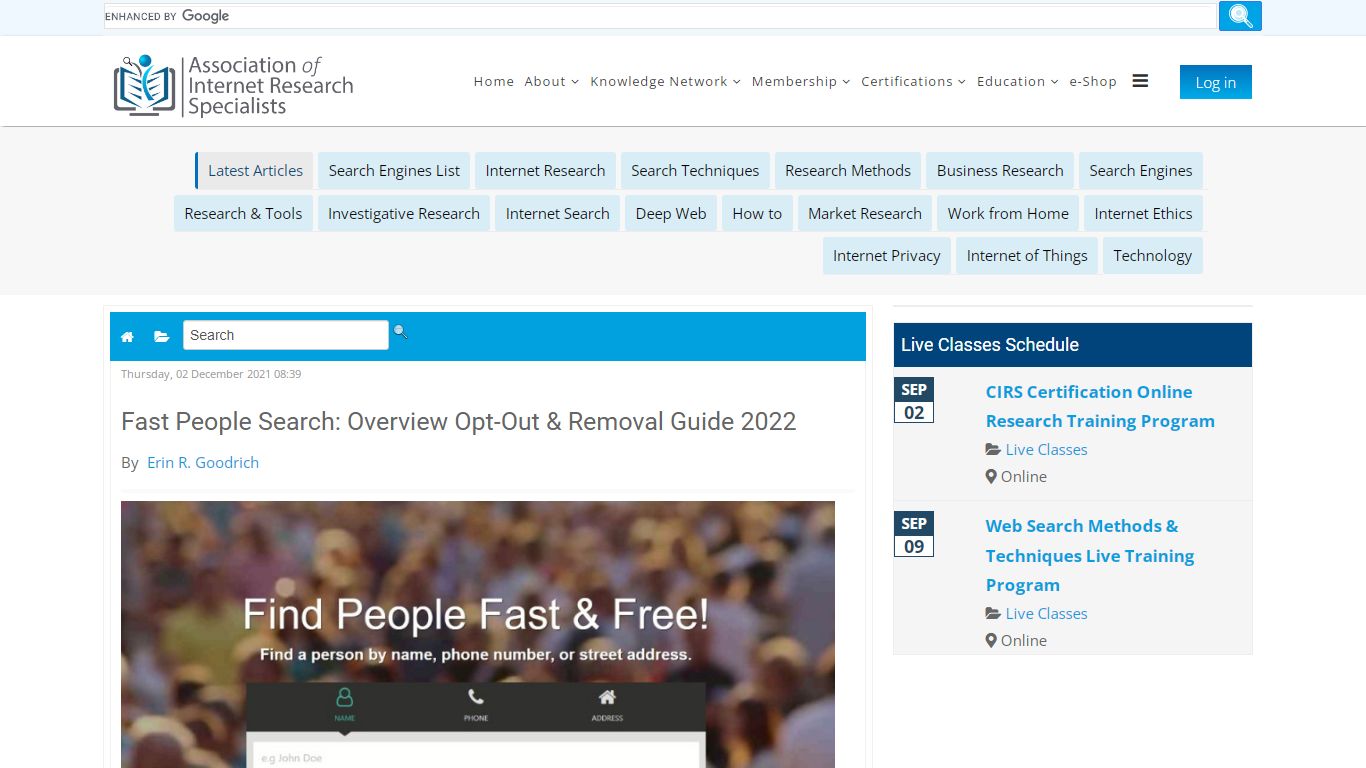Click the Find People Fast hero image
Screen dimensions: 1366x768
point(478,634)
